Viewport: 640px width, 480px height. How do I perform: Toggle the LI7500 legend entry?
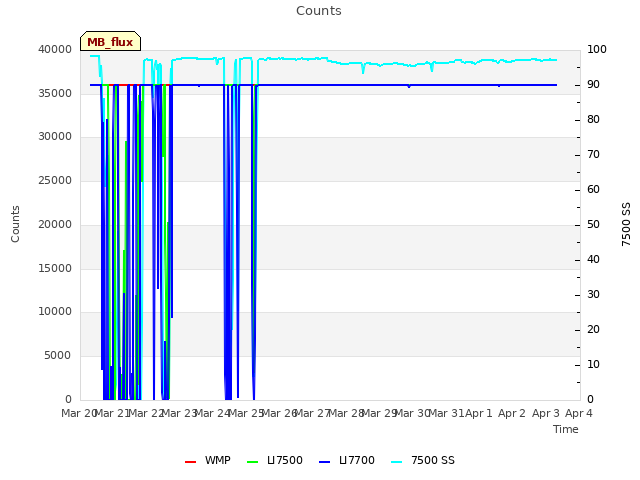tap(275, 460)
